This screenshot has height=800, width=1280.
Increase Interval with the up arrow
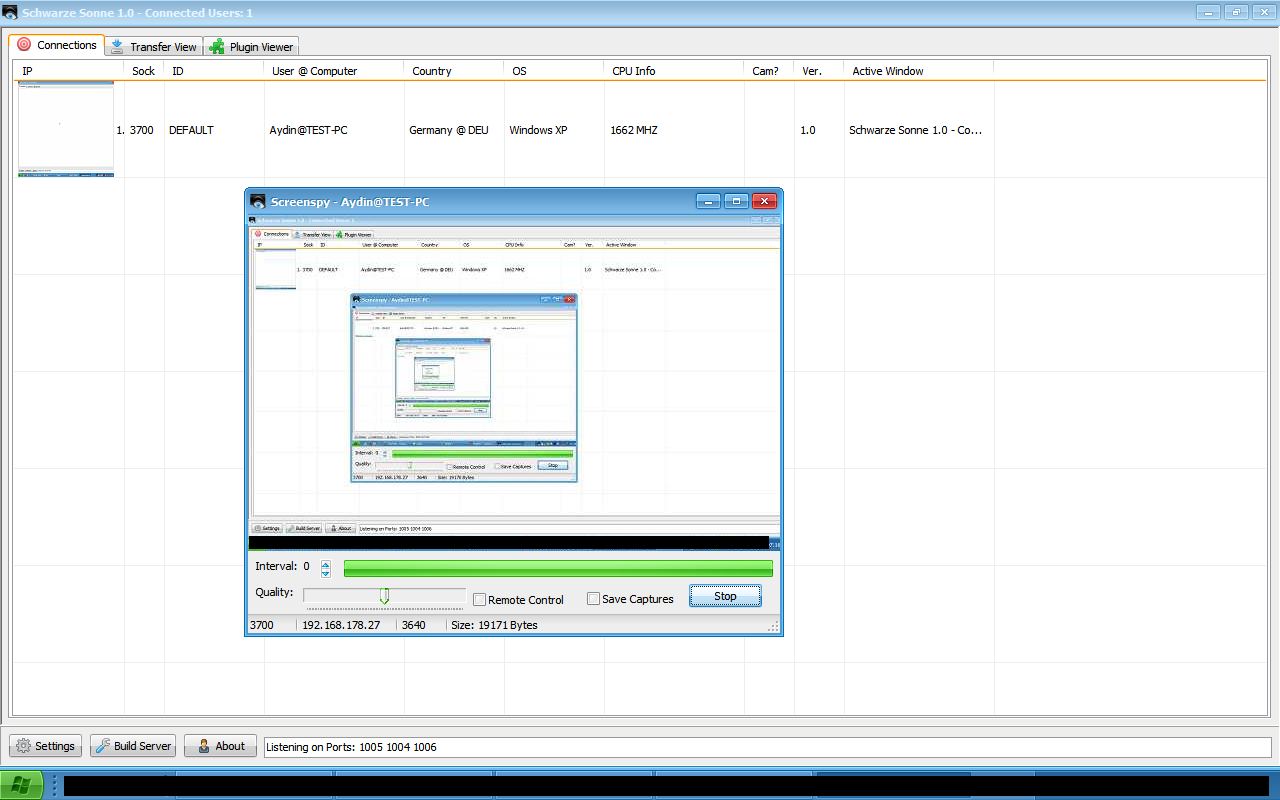(326, 565)
